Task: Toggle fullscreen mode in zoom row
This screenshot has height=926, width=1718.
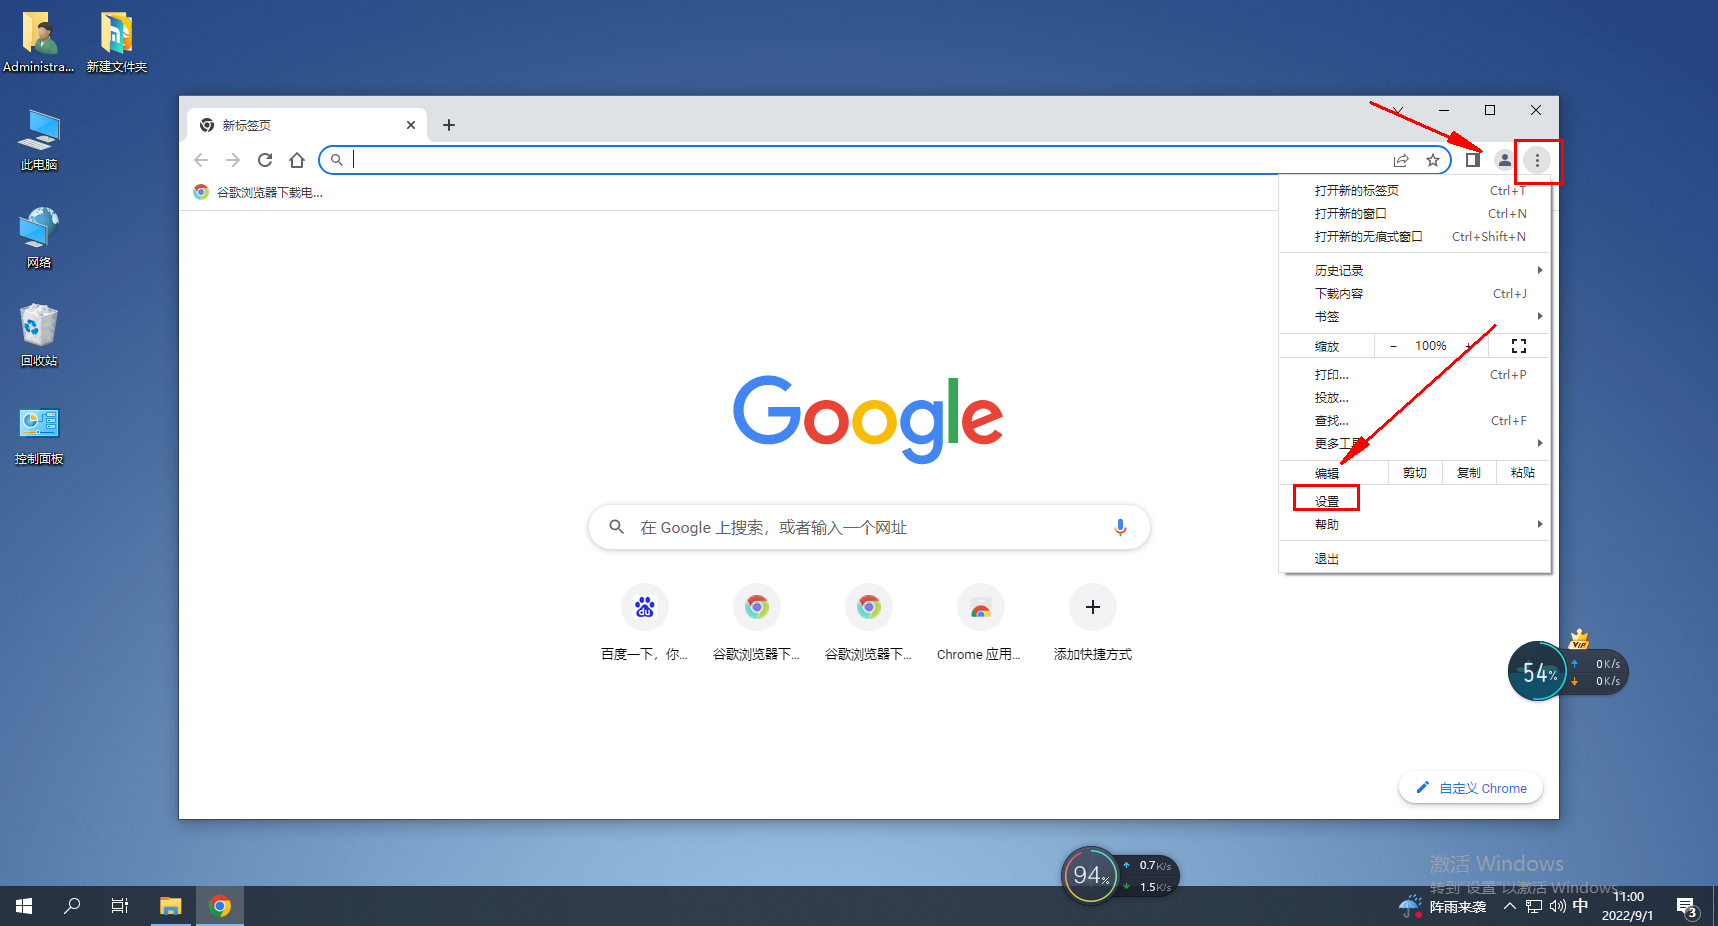Action: (1518, 346)
